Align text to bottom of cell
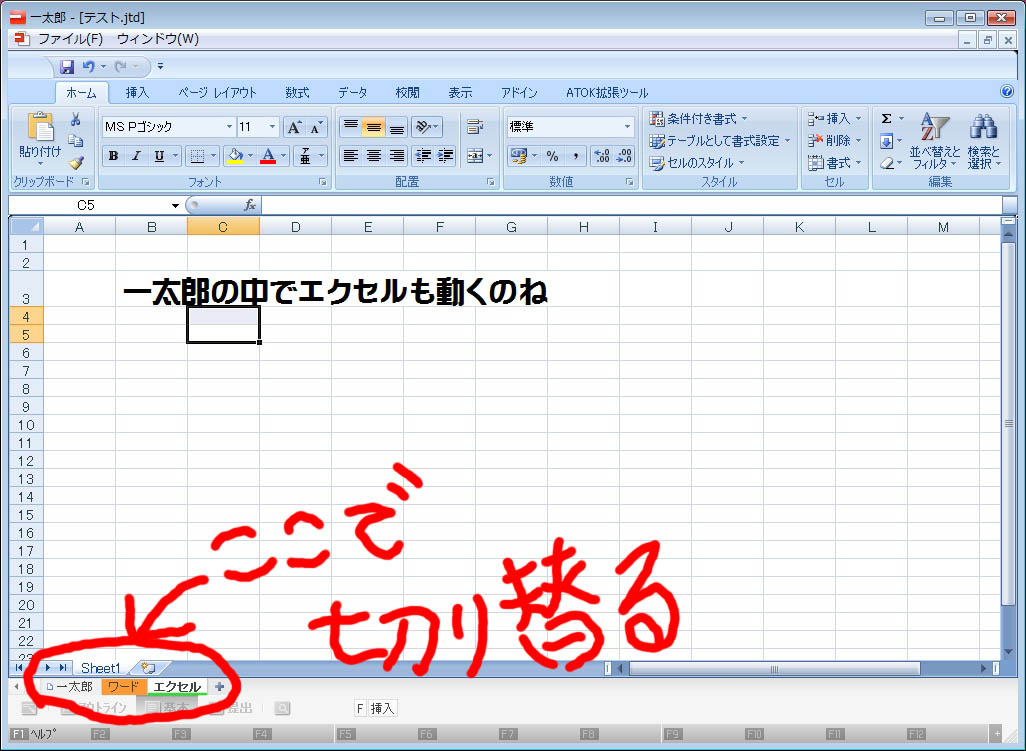This screenshot has width=1026, height=751. pos(397,127)
